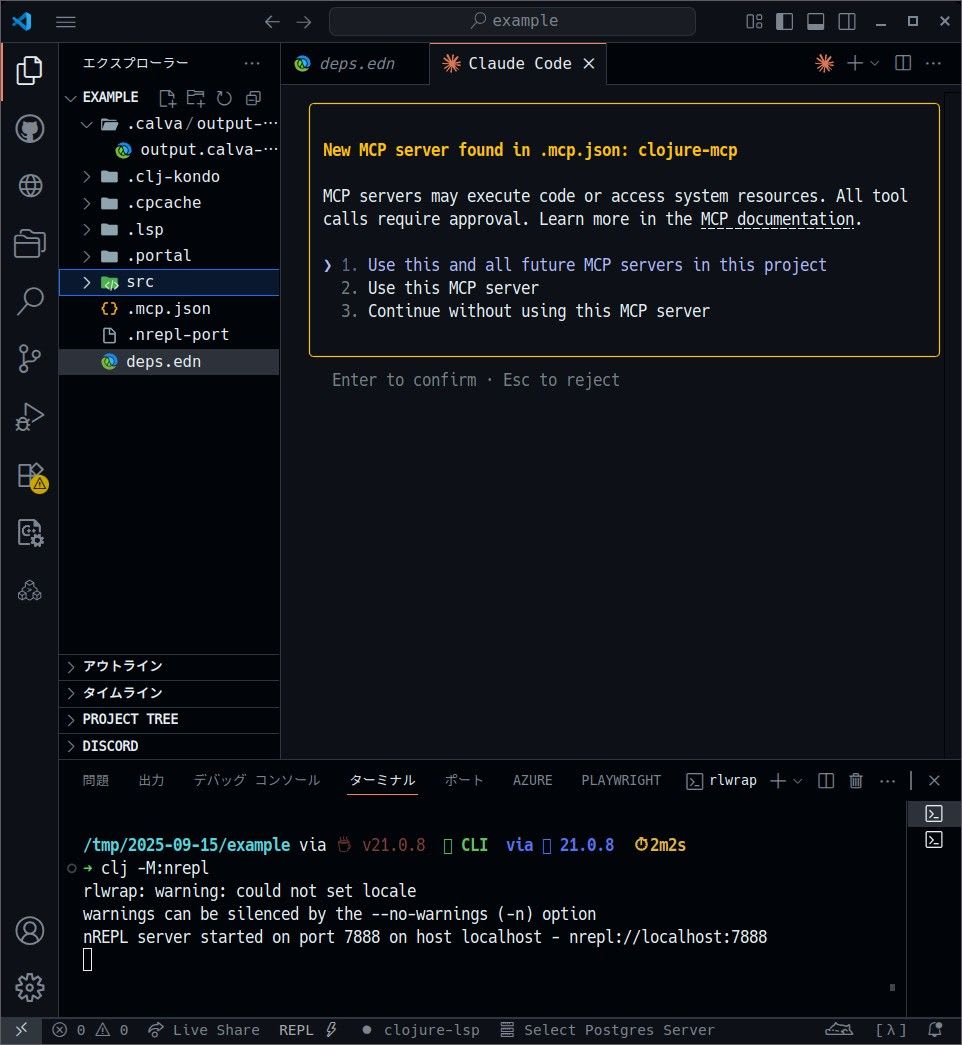Image resolution: width=962 pixels, height=1045 pixels.
Task: Collapse the .calva/output folder
Action: click(x=87, y=124)
